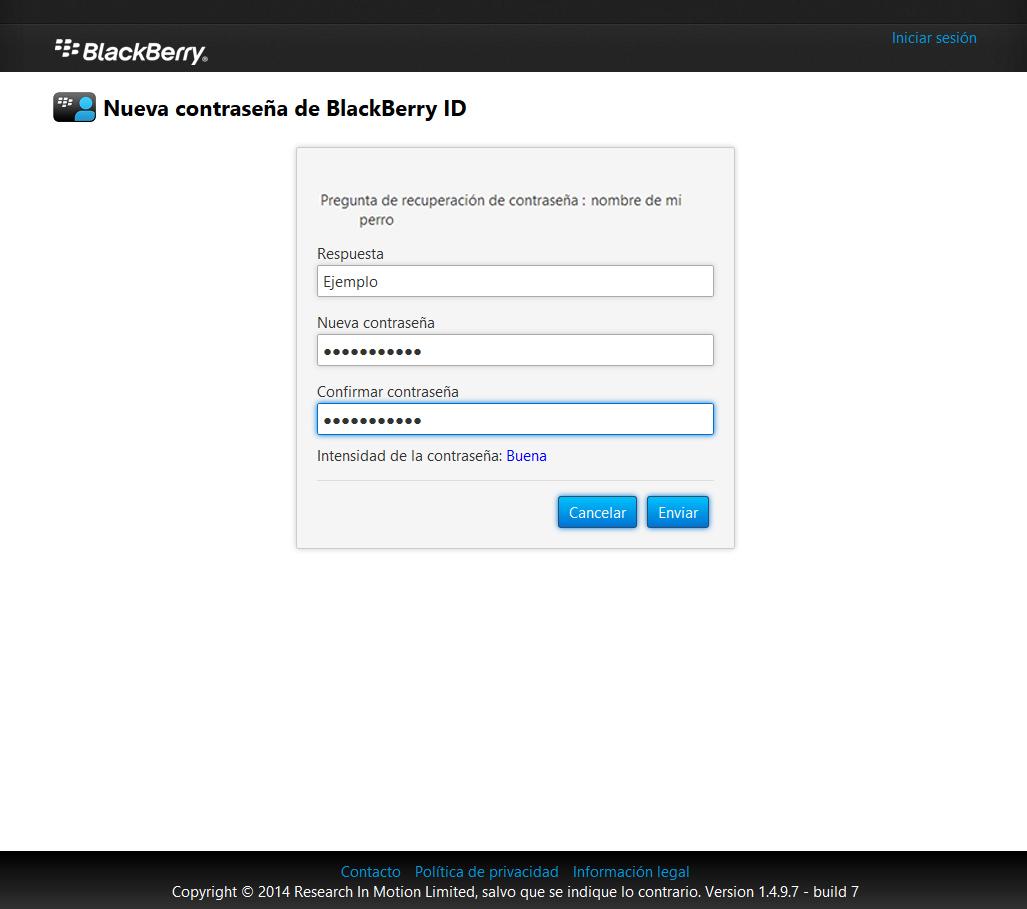Select the Respuesta input containing Ejemplo
Image resolution: width=1027 pixels, height=909 pixels.
click(x=515, y=281)
